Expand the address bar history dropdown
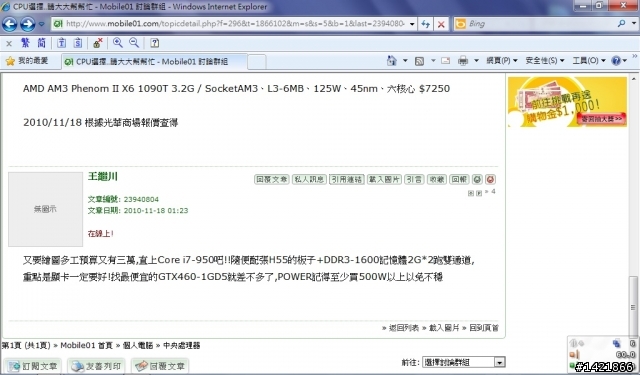 tap(412, 24)
